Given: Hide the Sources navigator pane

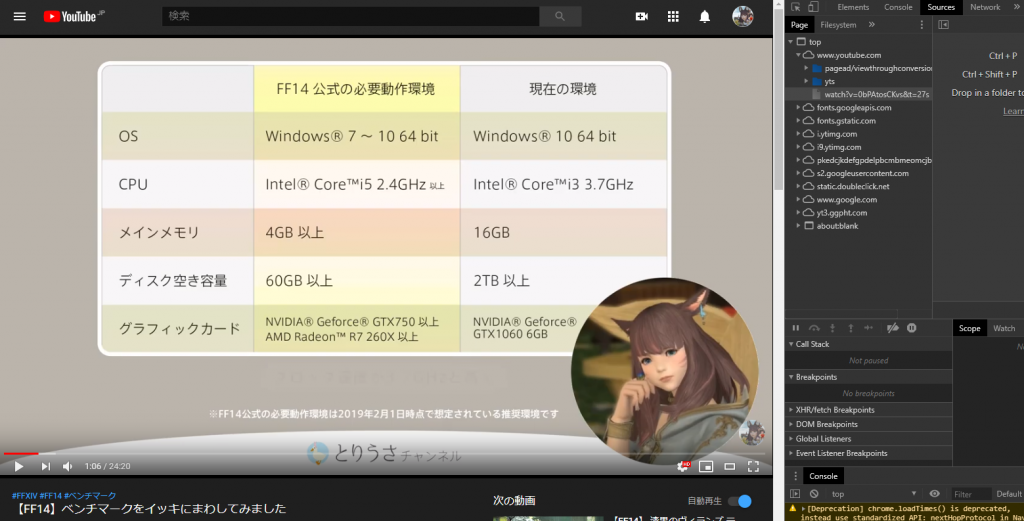Looking at the screenshot, I should pos(944,25).
